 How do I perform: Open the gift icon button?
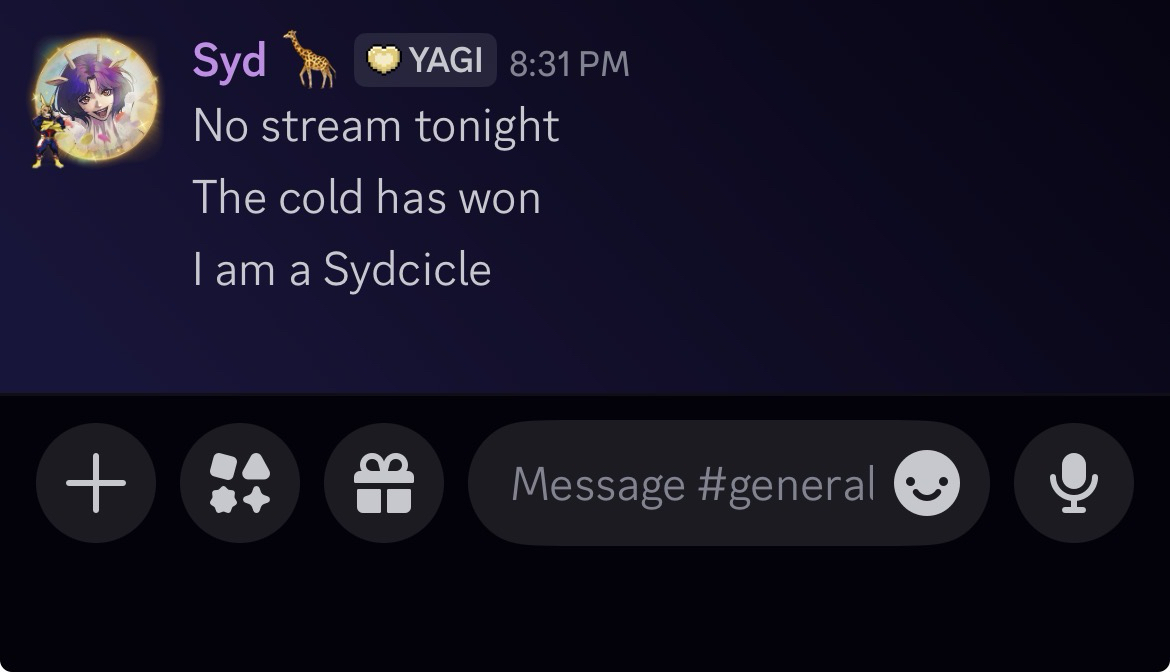(384, 483)
